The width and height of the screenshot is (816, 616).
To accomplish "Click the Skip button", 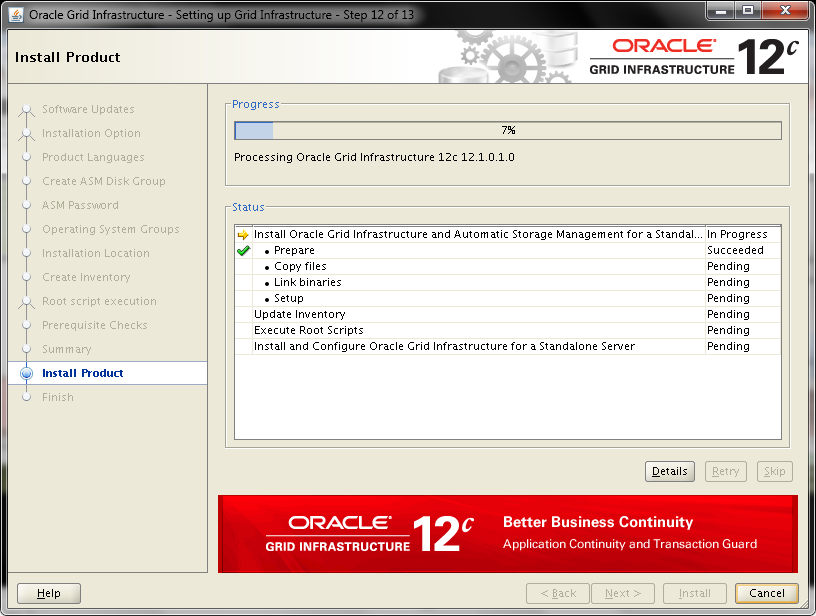I will (774, 471).
